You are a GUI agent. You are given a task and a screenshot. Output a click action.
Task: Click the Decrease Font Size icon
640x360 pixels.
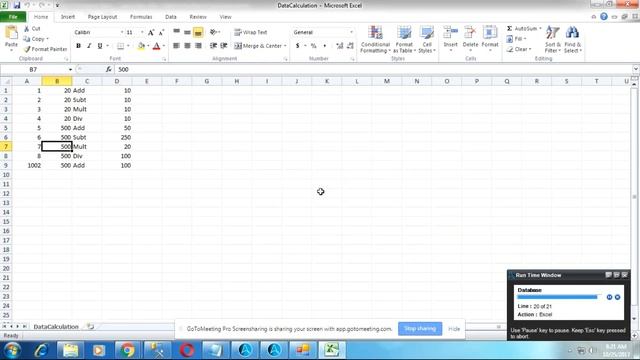tap(161, 32)
